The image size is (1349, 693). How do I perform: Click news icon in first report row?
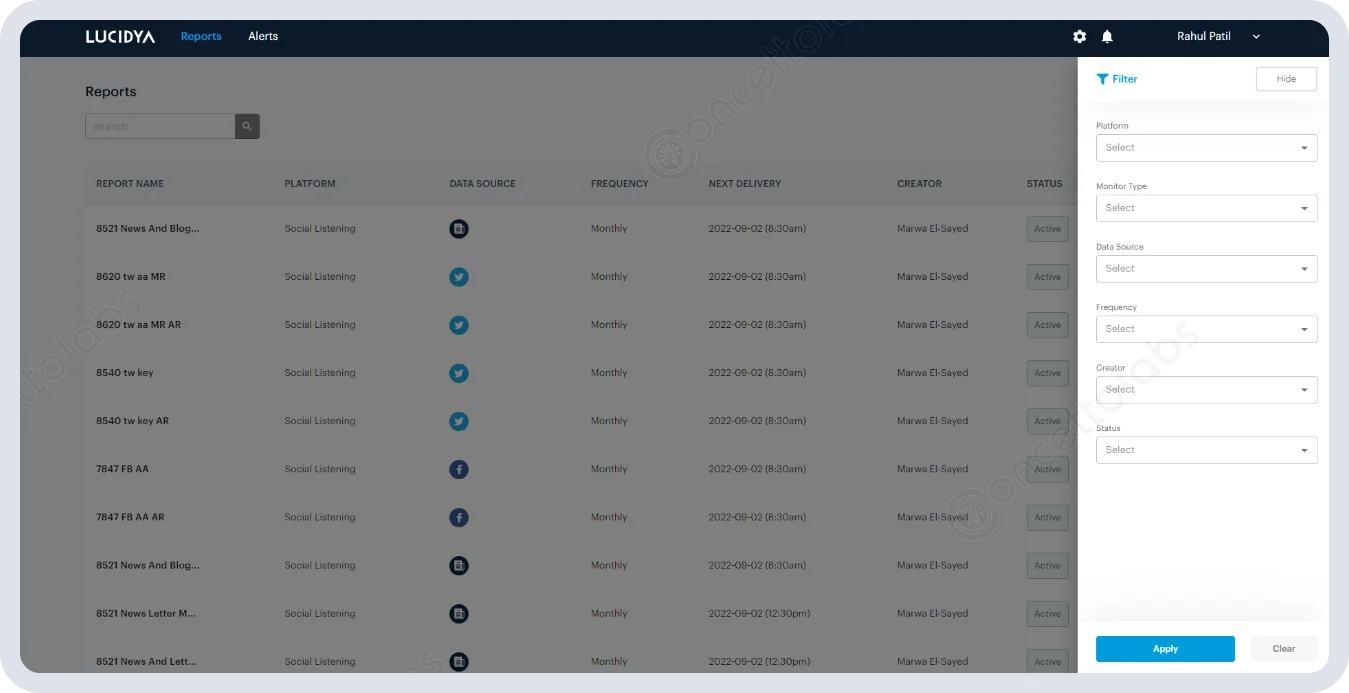[x=459, y=229]
